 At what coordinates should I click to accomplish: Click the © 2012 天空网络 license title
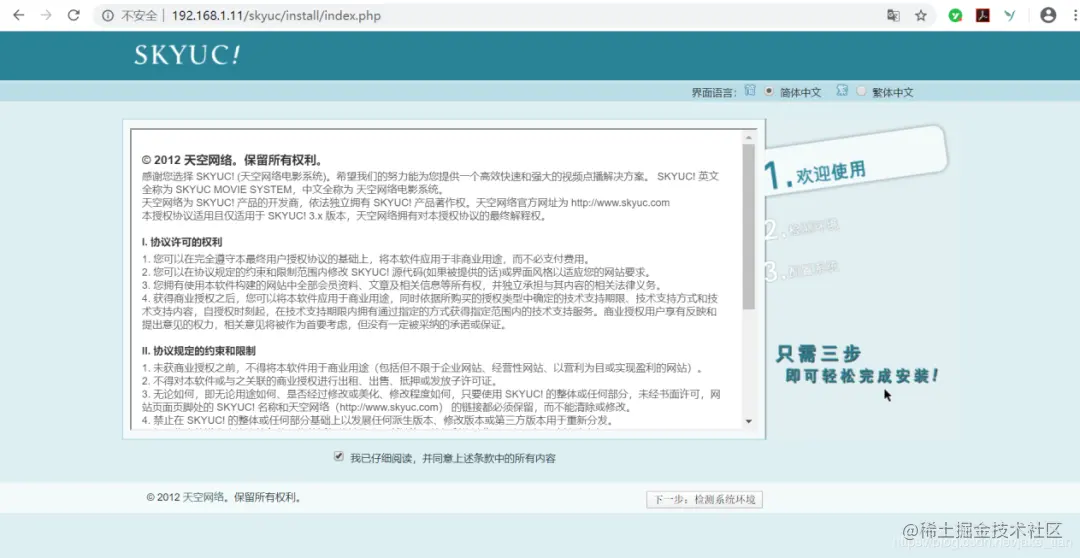coord(232,160)
